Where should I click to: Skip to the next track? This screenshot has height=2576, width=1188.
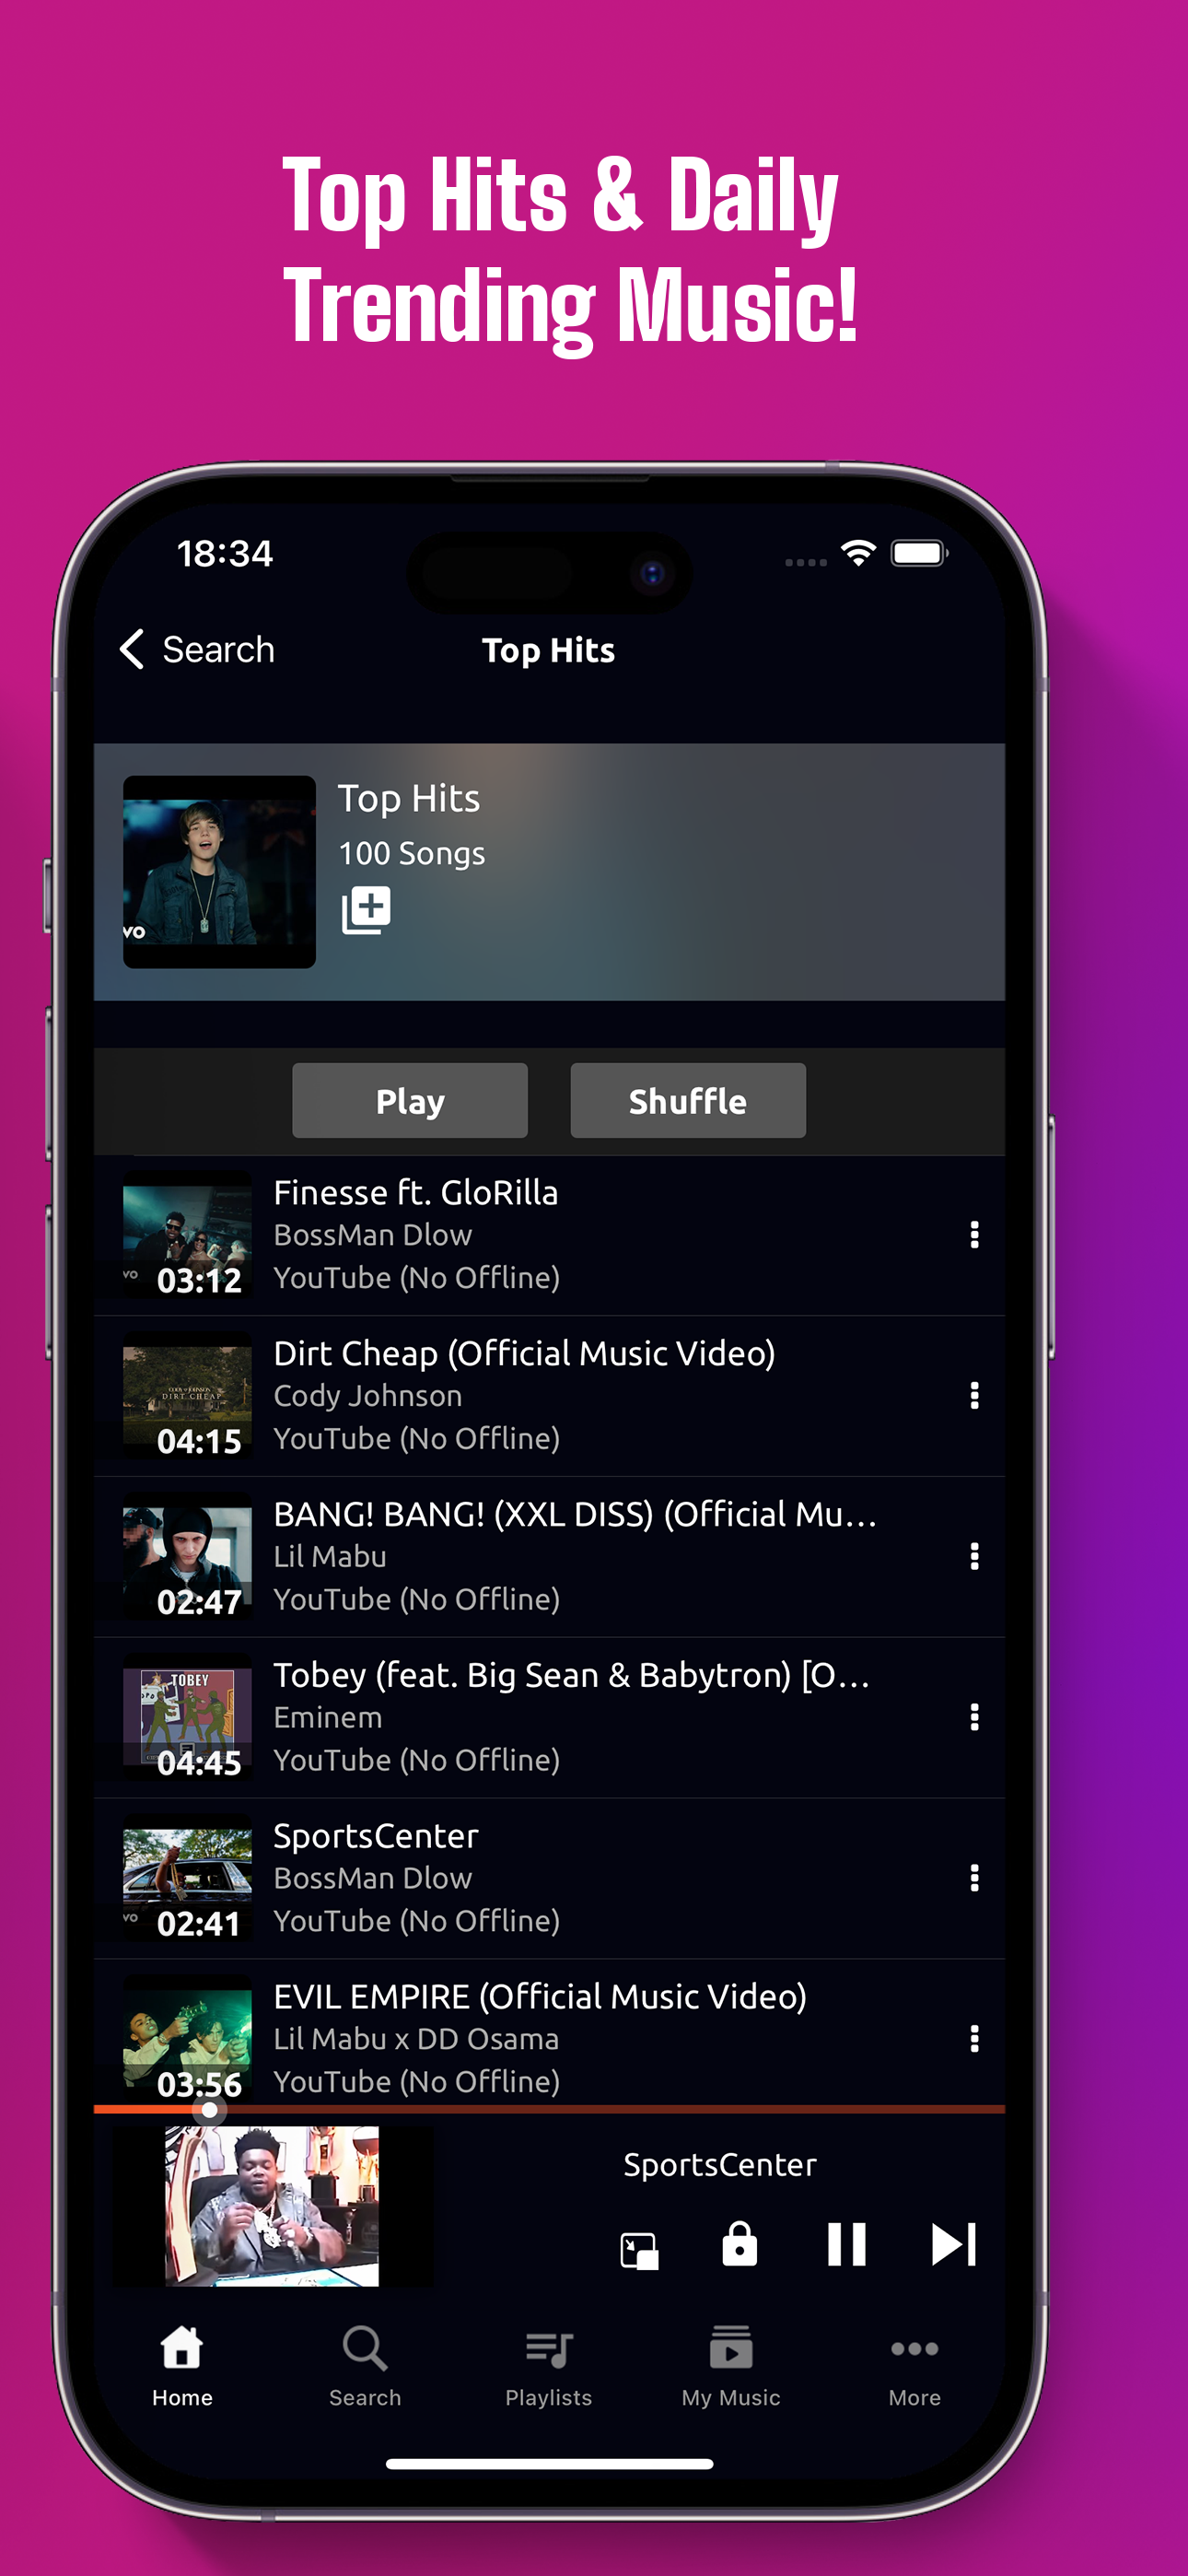[953, 2244]
